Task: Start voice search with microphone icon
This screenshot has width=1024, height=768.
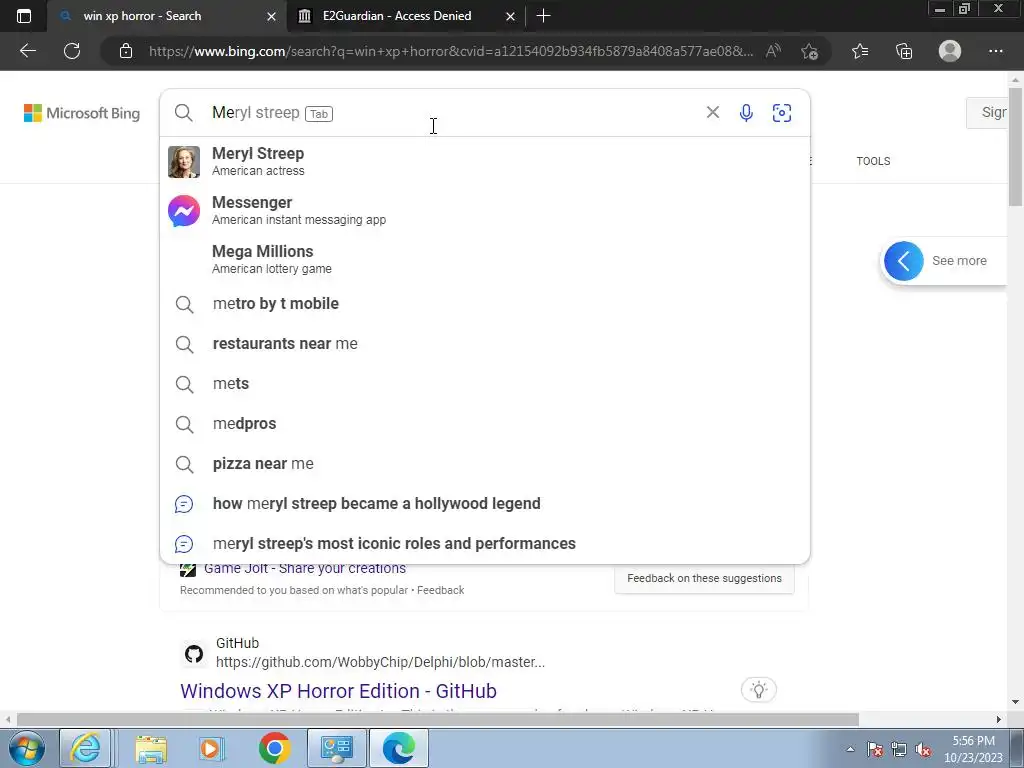Action: pyautogui.click(x=746, y=113)
